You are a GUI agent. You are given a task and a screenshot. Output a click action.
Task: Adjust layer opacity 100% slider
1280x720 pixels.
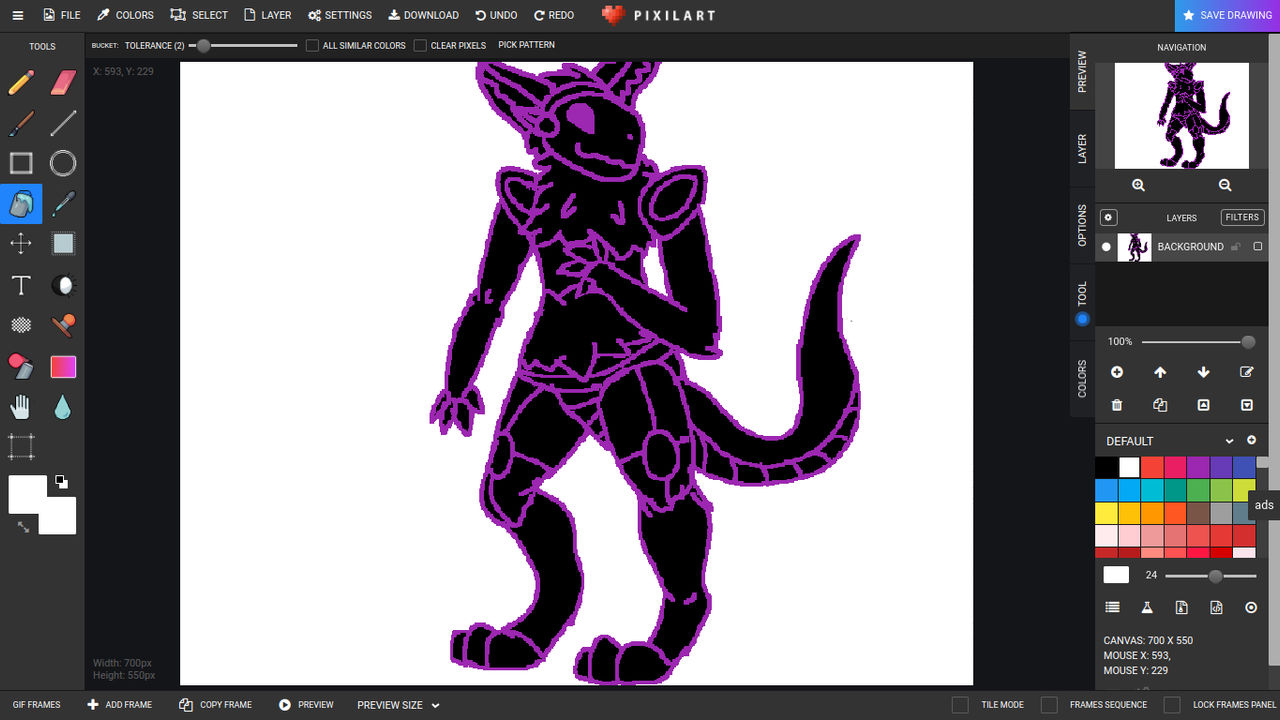(1199, 342)
